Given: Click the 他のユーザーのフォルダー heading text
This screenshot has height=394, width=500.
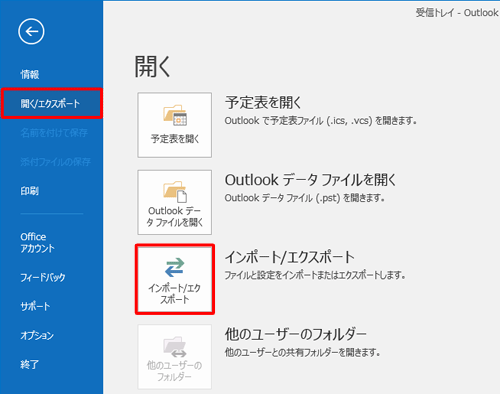Looking at the screenshot, I should (296, 334).
